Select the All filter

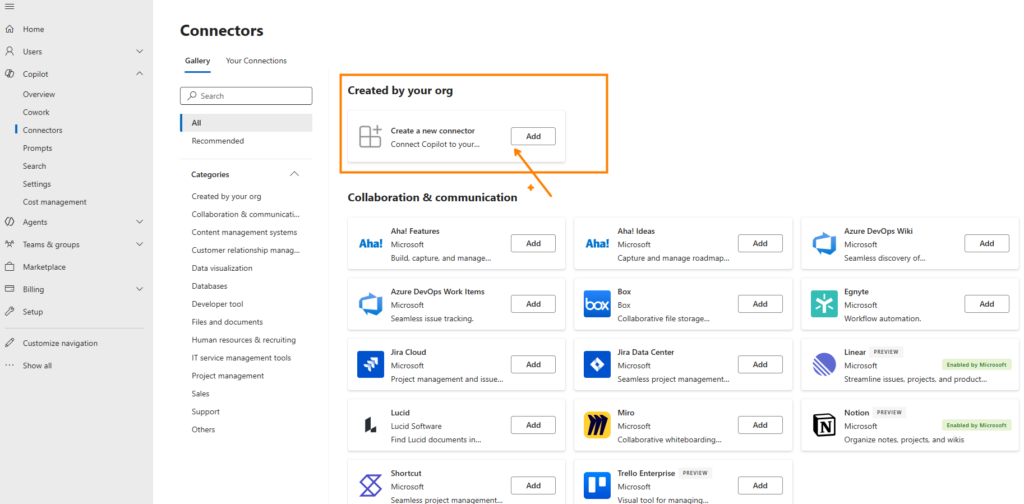[246, 123]
